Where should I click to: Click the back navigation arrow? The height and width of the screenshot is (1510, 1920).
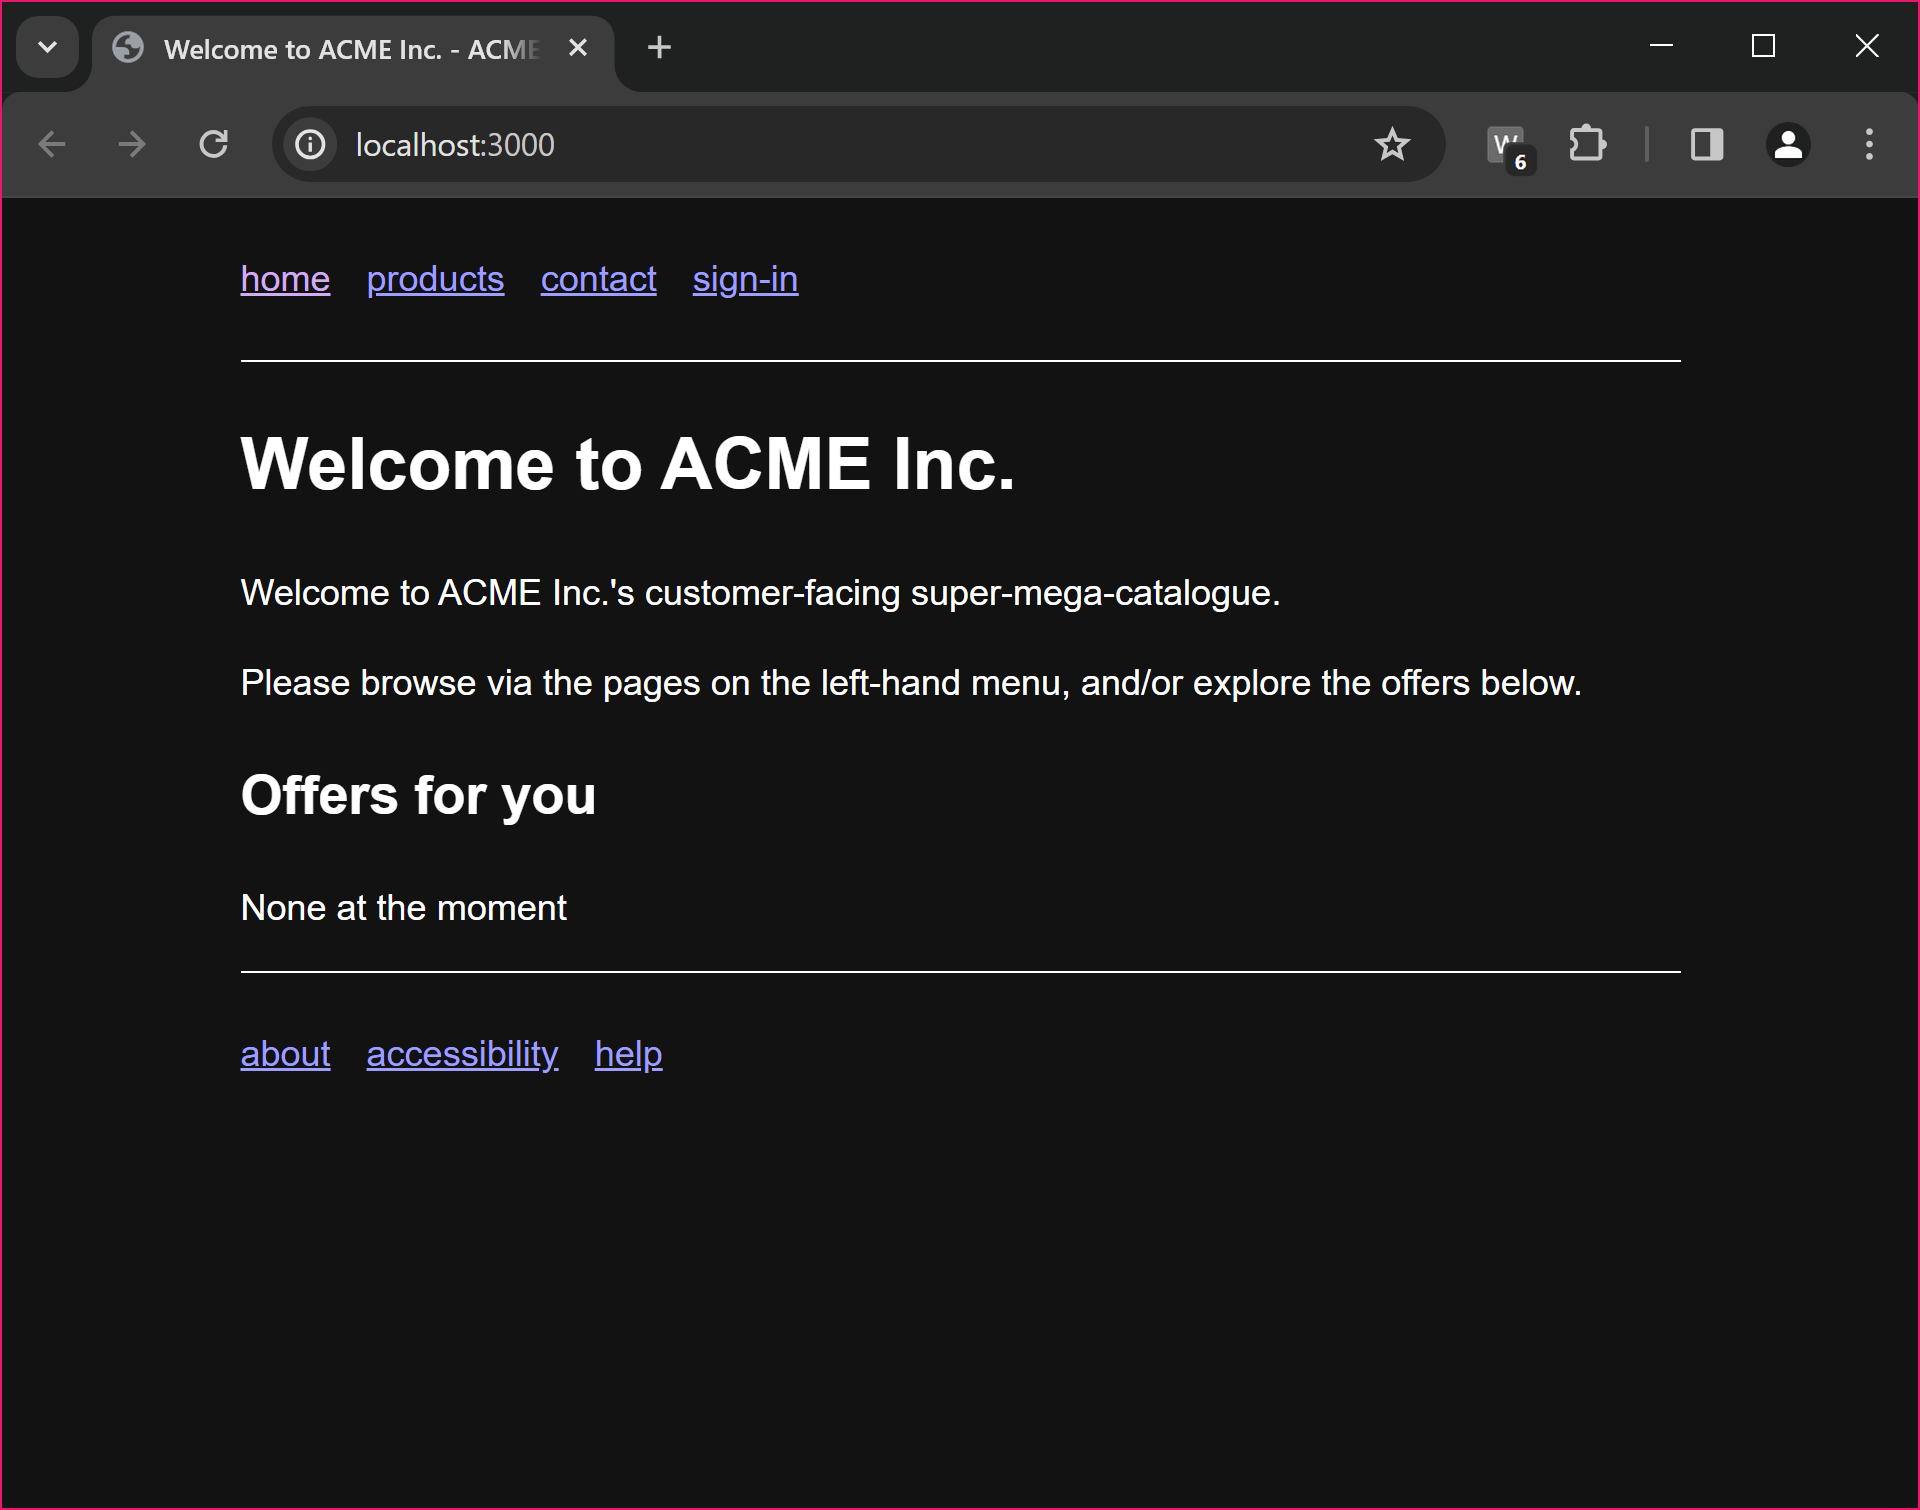pyautogui.click(x=51, y=144)
